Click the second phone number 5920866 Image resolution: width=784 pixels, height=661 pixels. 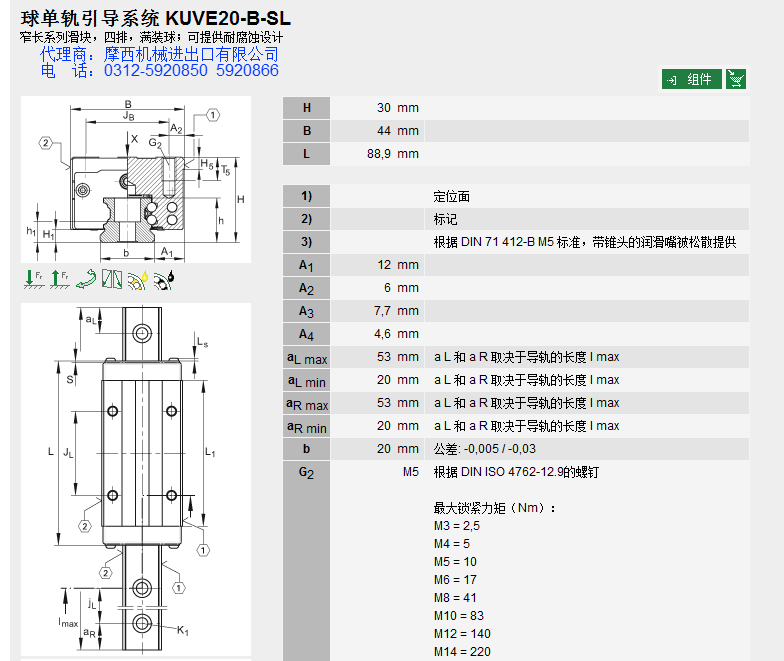point(247,71)
